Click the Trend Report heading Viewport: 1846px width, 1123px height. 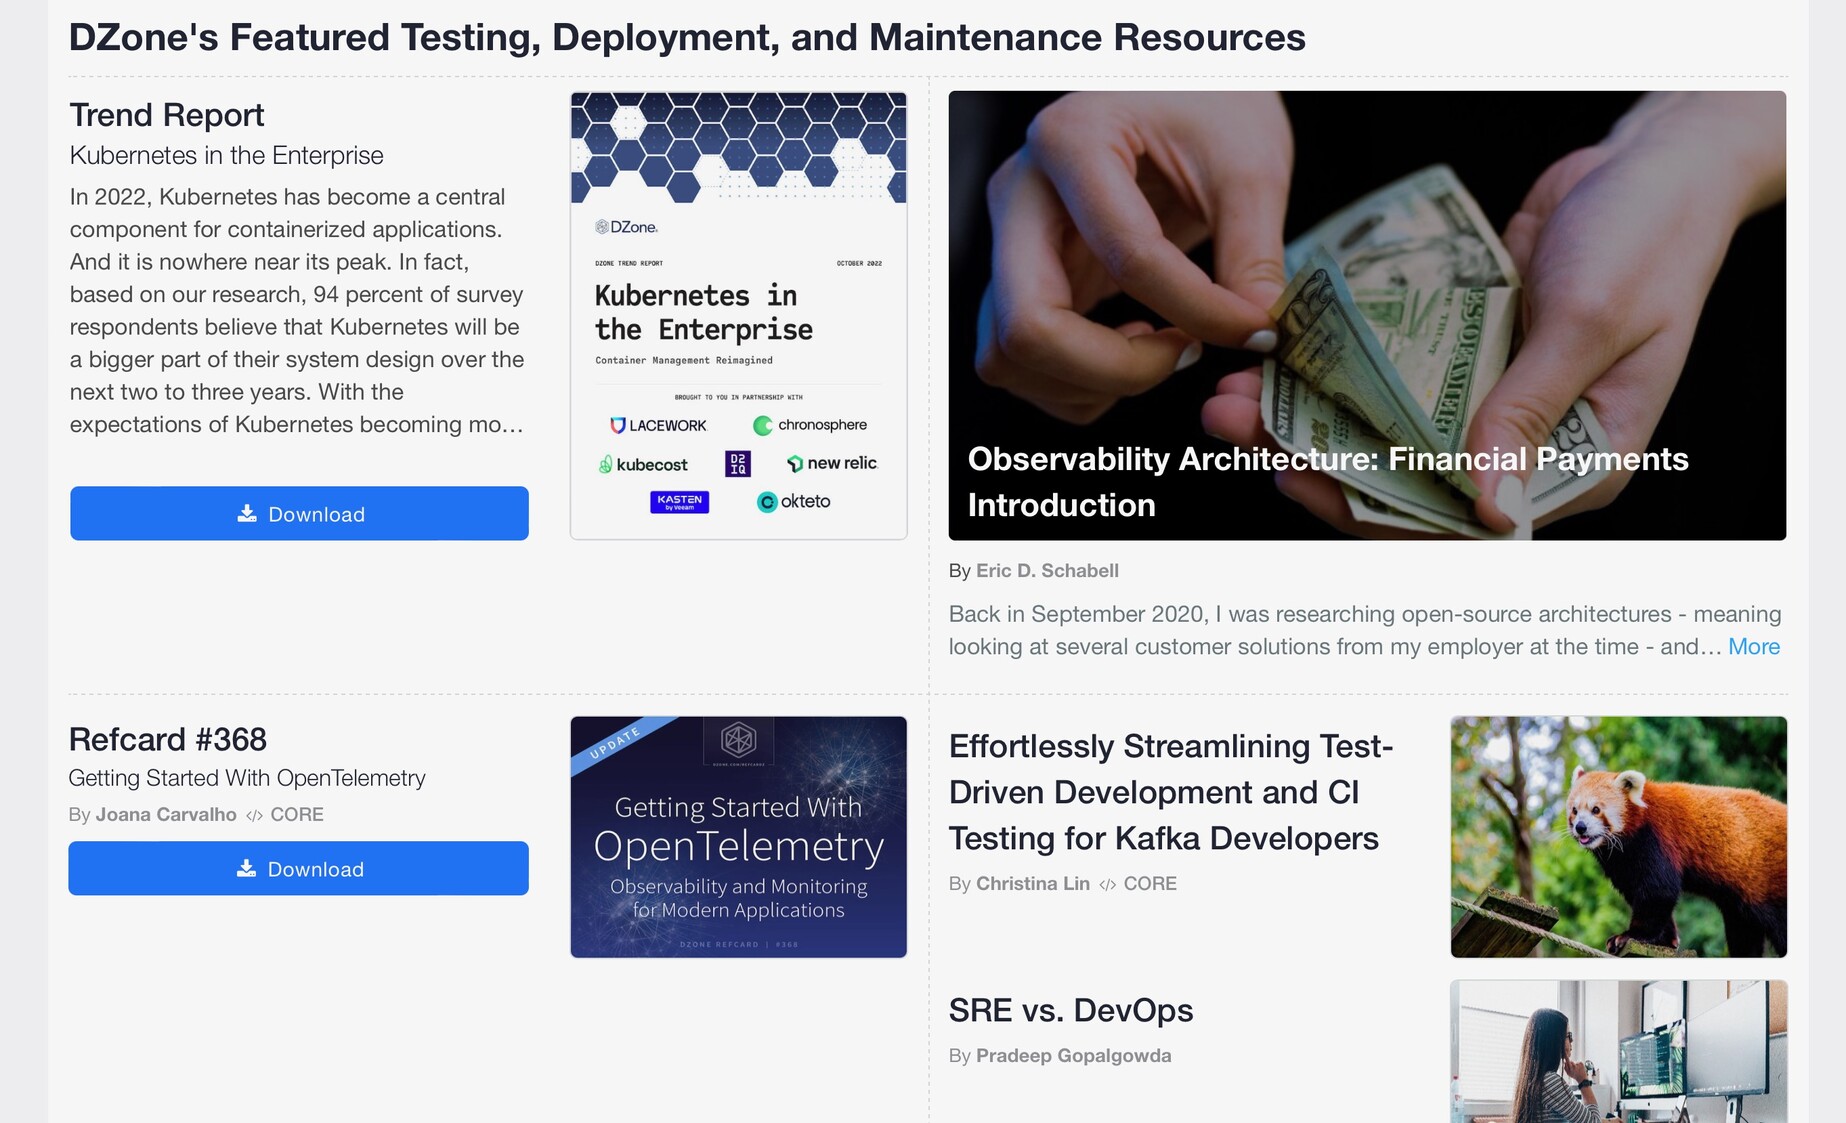tap(167, 115)
